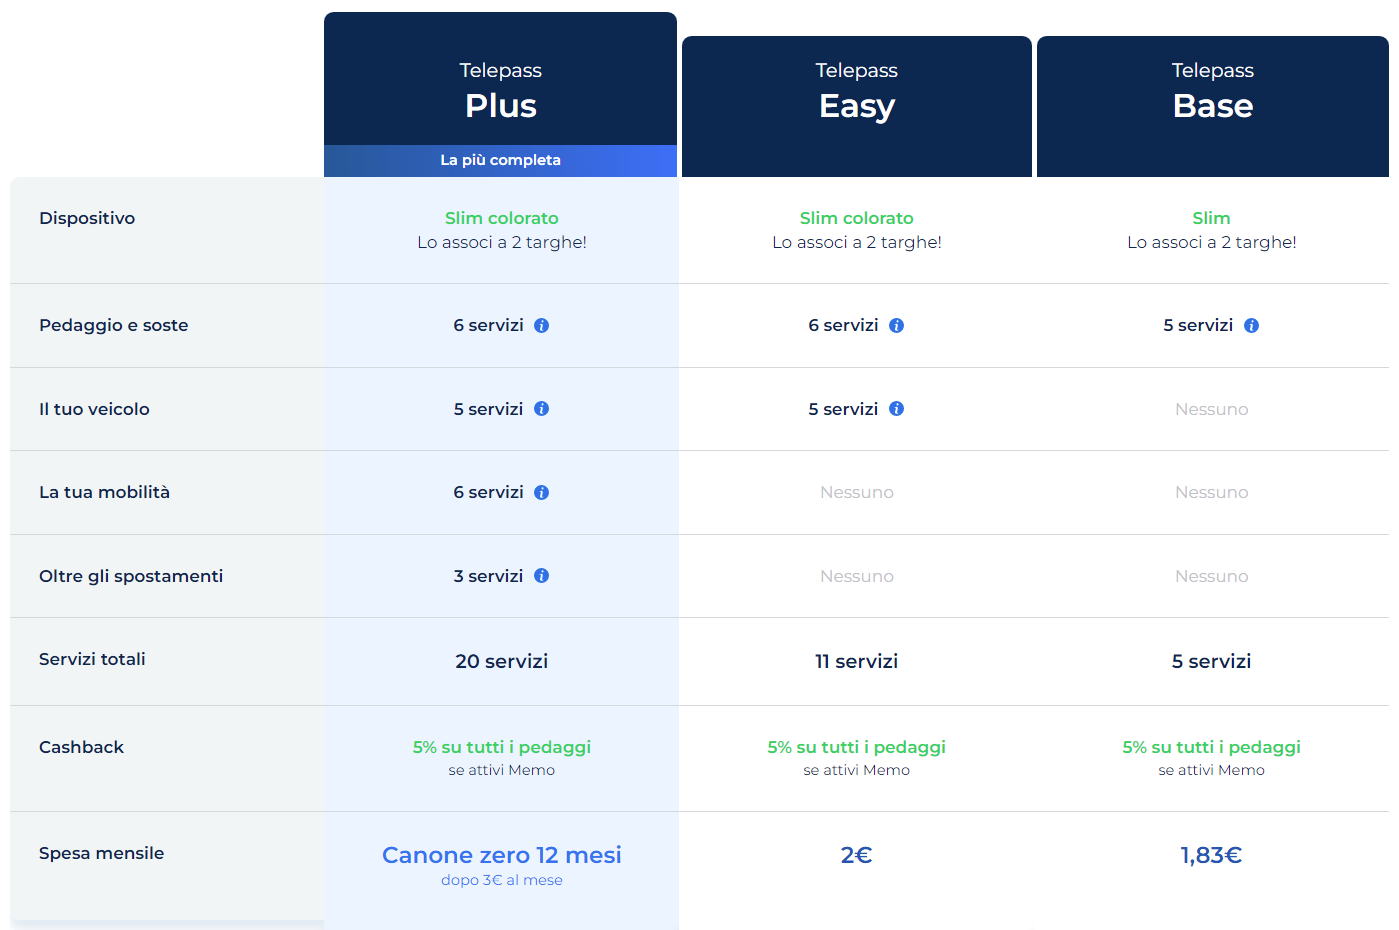
Task: Select the "20 servizi" total for Plus
Action: [x=502, y=661]
